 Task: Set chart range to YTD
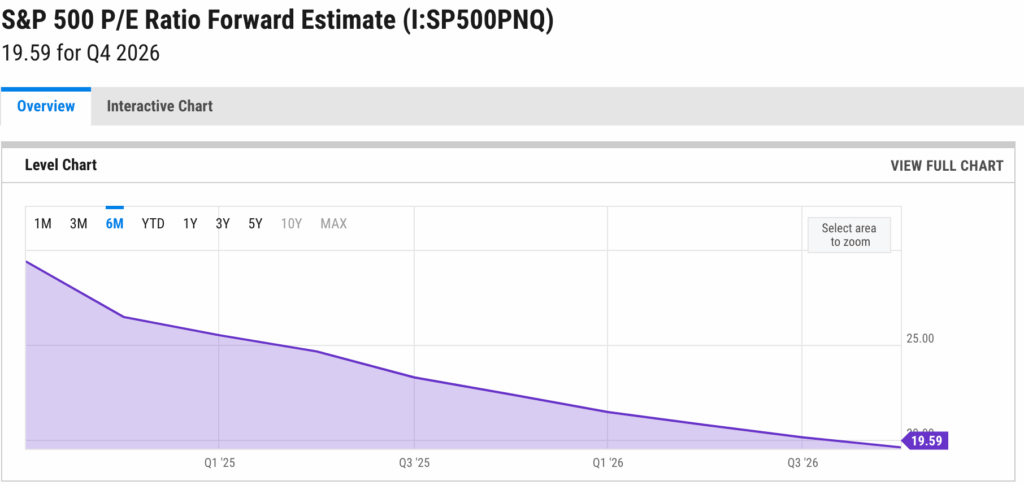(x=153, y=224)
